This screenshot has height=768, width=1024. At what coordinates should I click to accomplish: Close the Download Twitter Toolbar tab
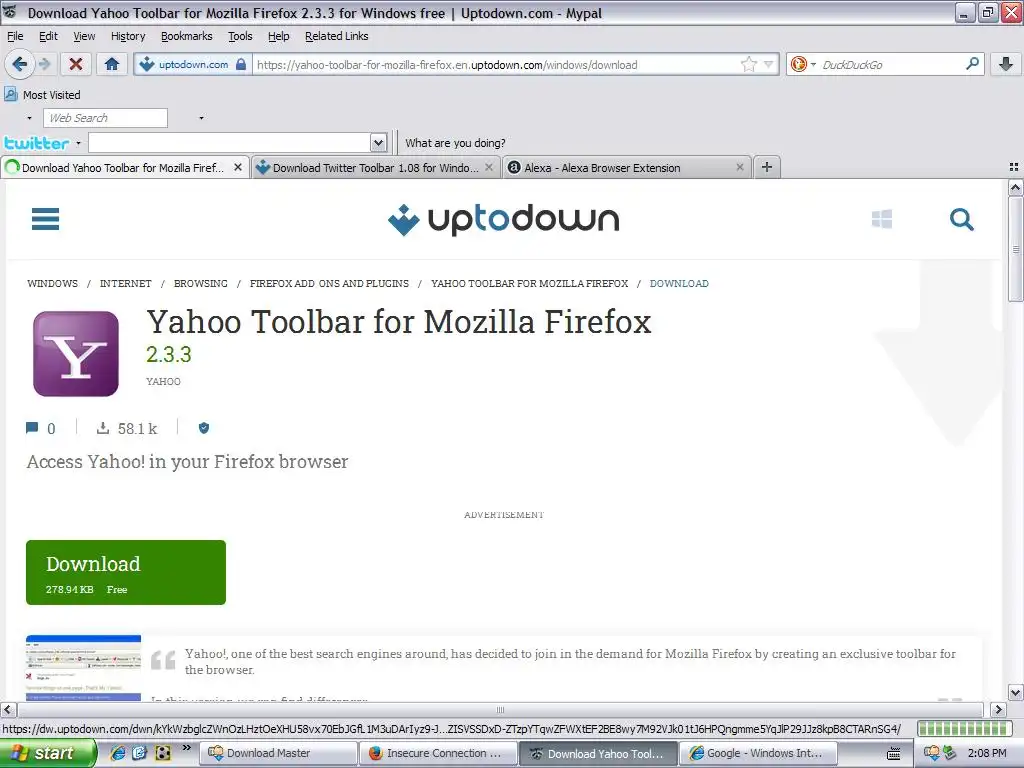click(488, 167)
